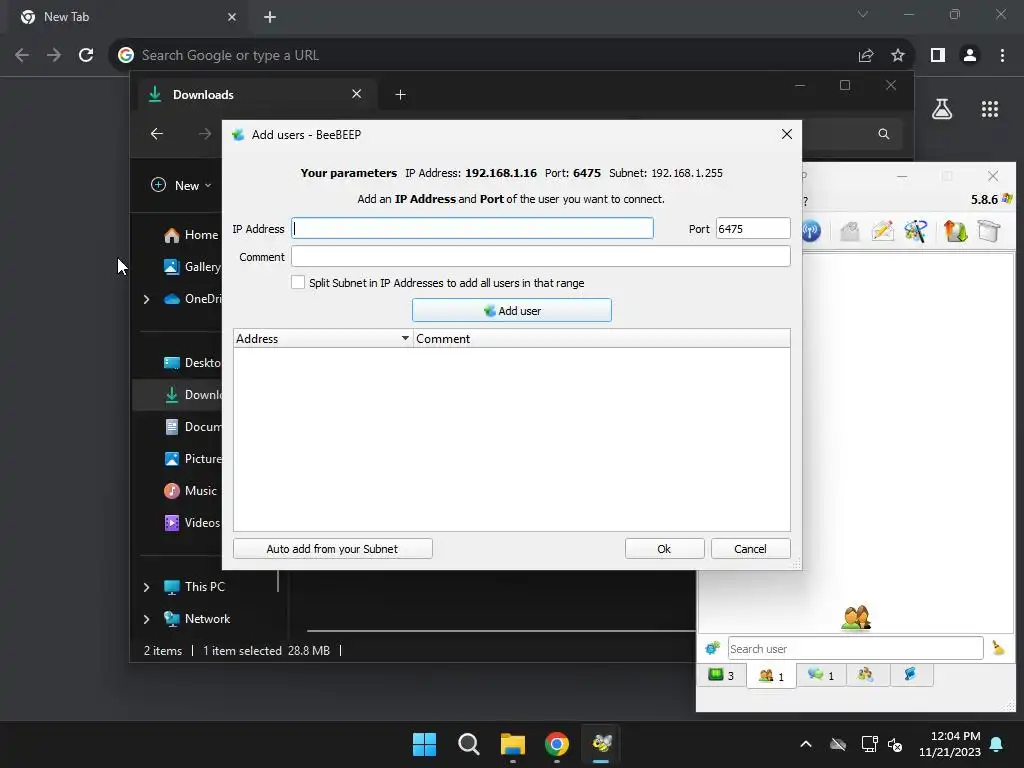Screen dimensions: 1024x768
Task: Select Home in File Explorer sidebar
Action: [x=191, y=235]
